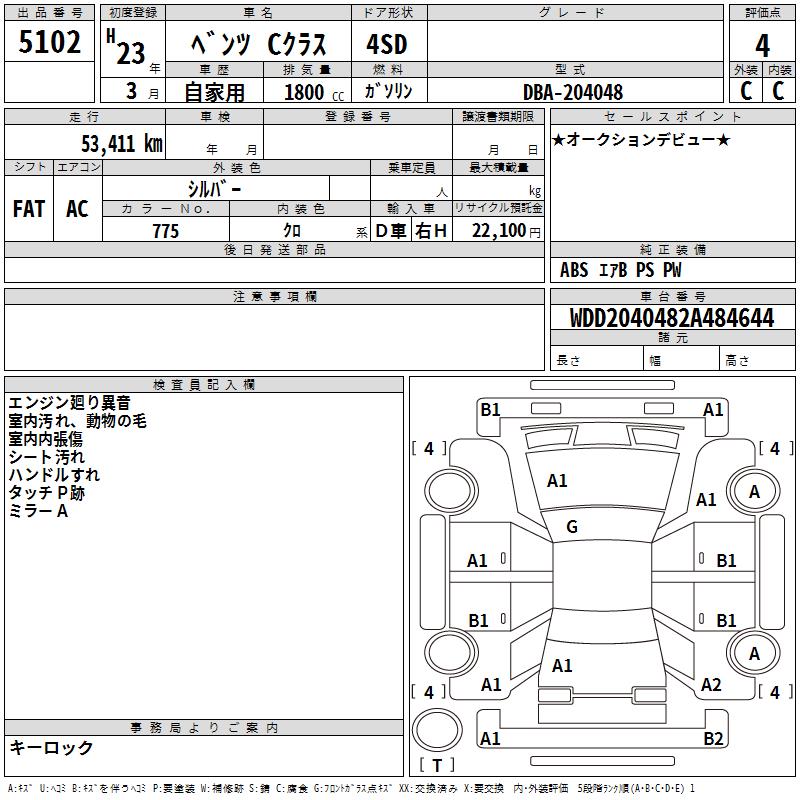Select vehicle history 自家用
The image size is (800, 800).
coord(214,92)
